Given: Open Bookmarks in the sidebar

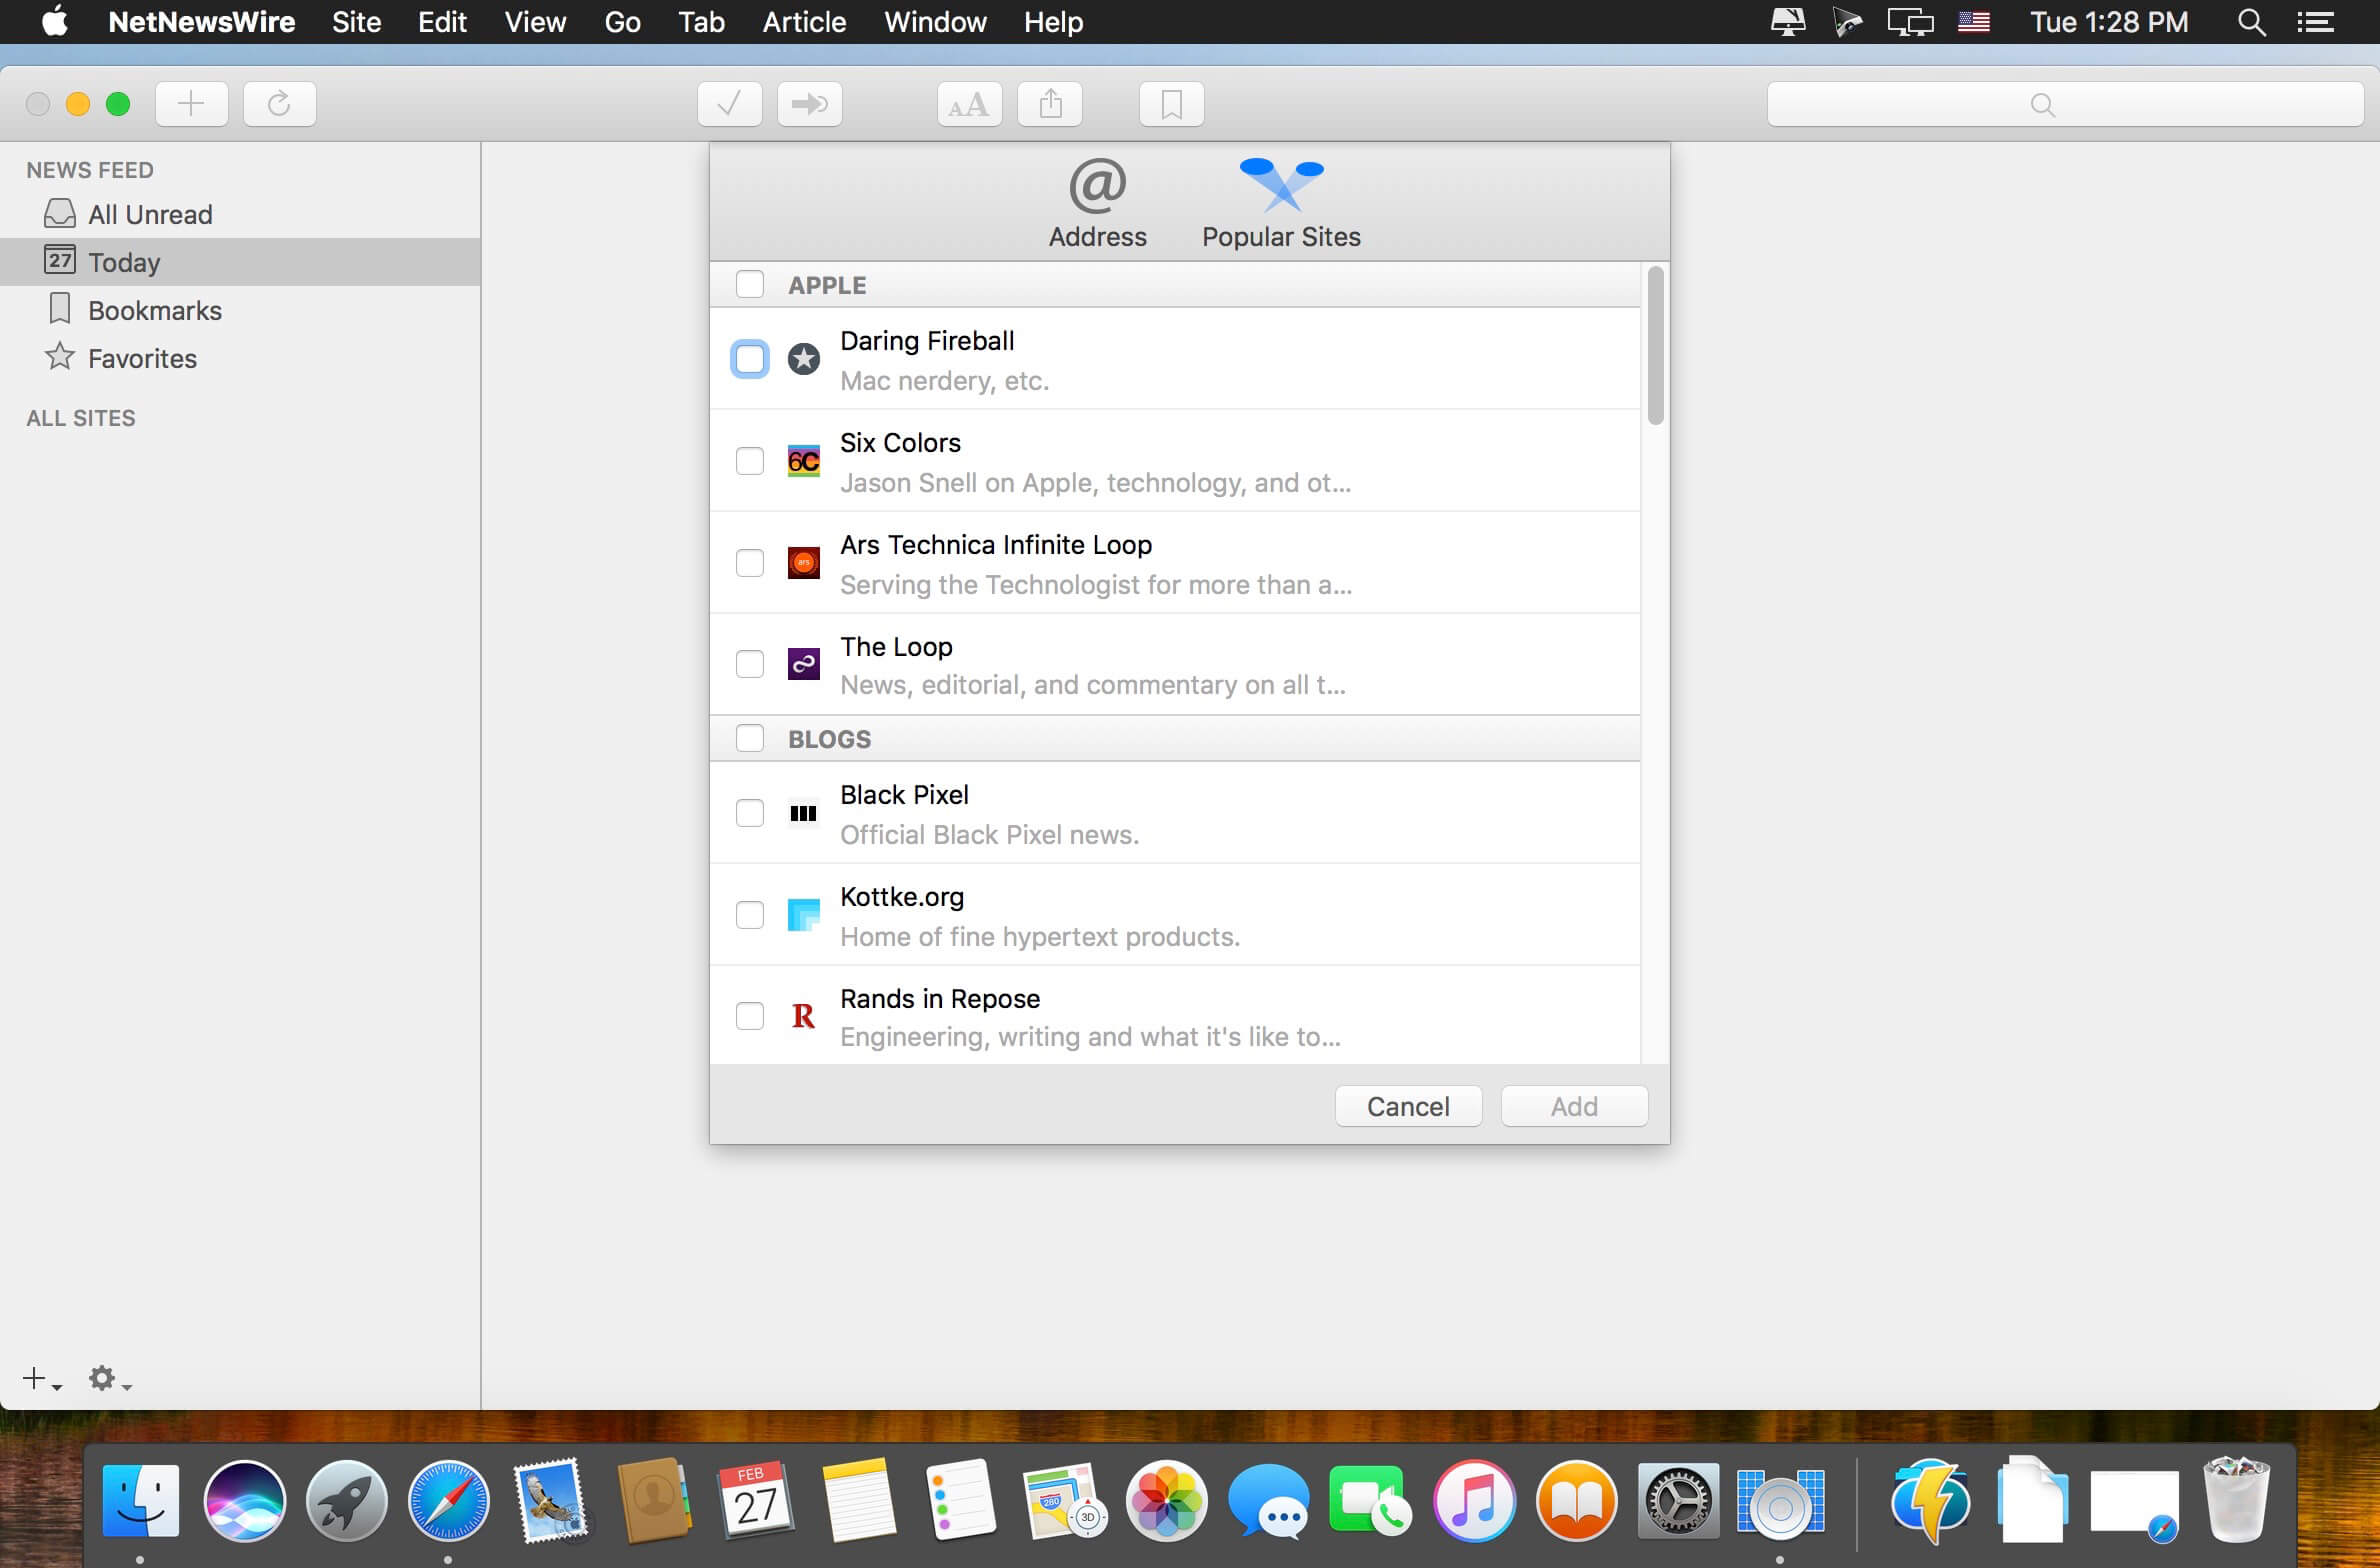Looking at the screenshot, I should 240,310.
